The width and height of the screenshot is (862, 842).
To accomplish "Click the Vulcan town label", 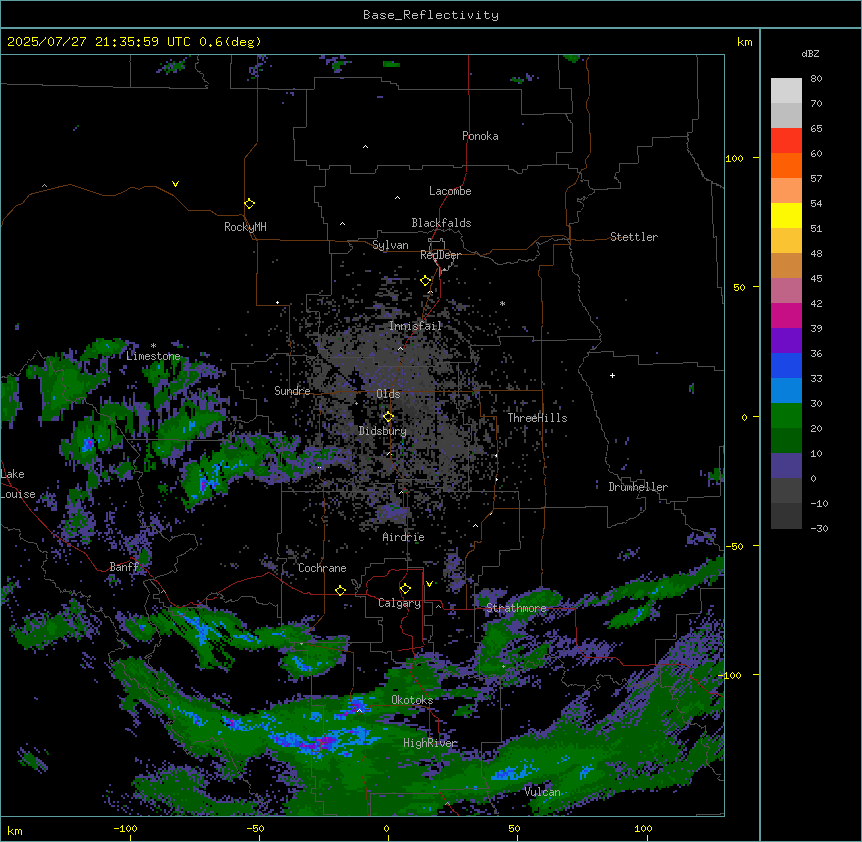I will [543, 792].
